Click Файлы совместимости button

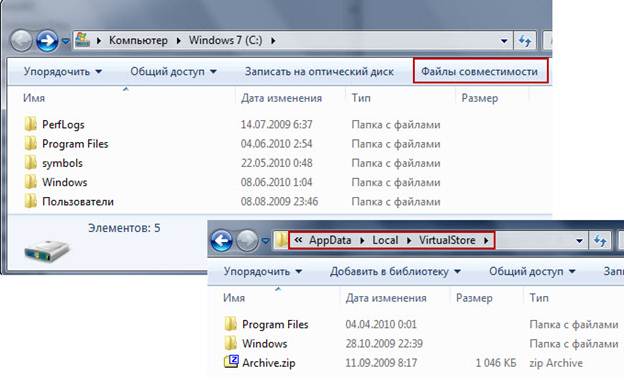point(480,72)
